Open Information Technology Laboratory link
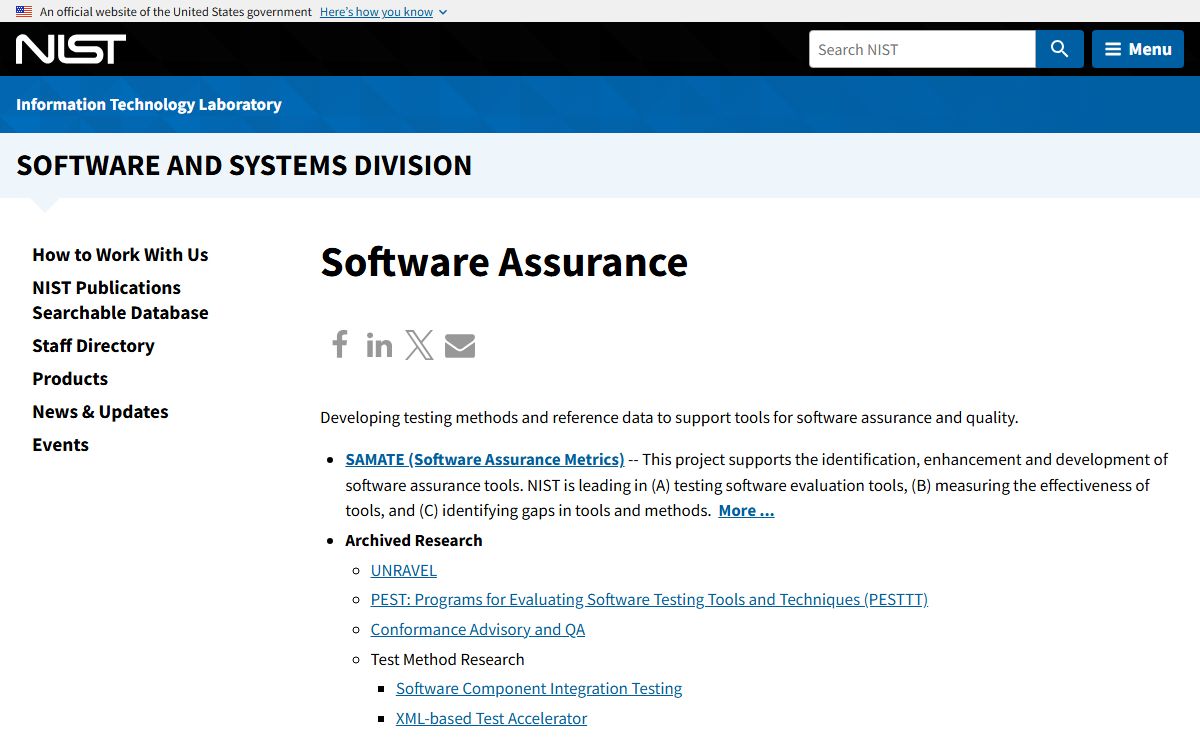The height and width of the screenshot is (740, 1200). pyautogui.click(x=149, y=104)
